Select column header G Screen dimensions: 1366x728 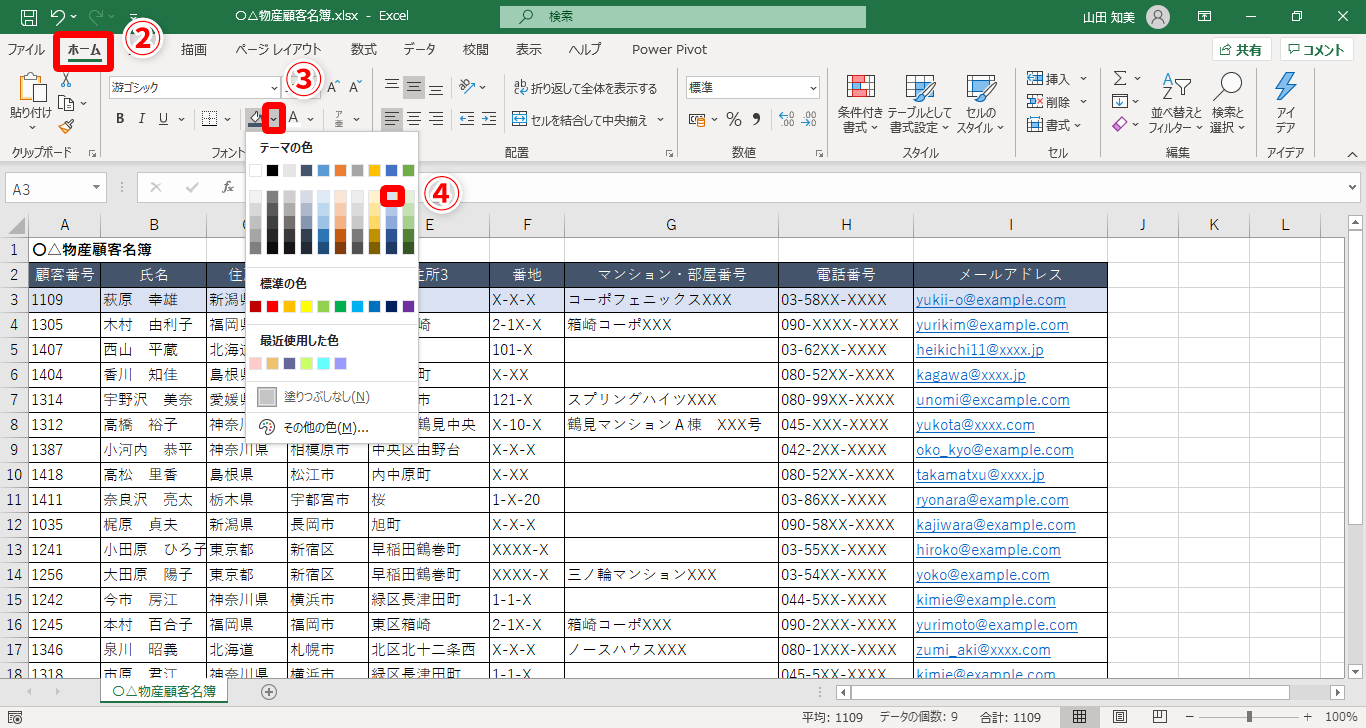click(x=671, y=225)
